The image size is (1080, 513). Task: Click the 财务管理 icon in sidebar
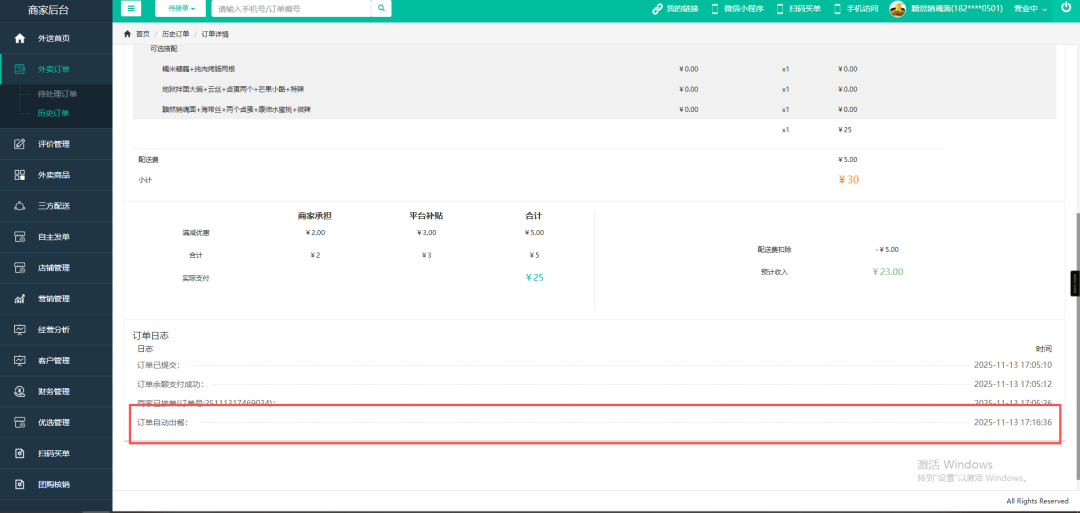(x=19, y=392)
